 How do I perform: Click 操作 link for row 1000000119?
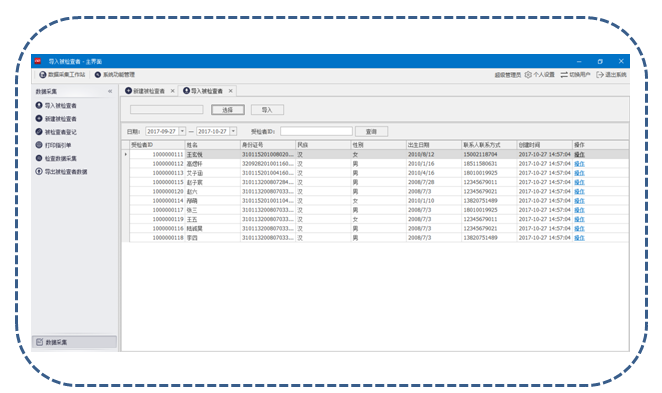[579, 220]
